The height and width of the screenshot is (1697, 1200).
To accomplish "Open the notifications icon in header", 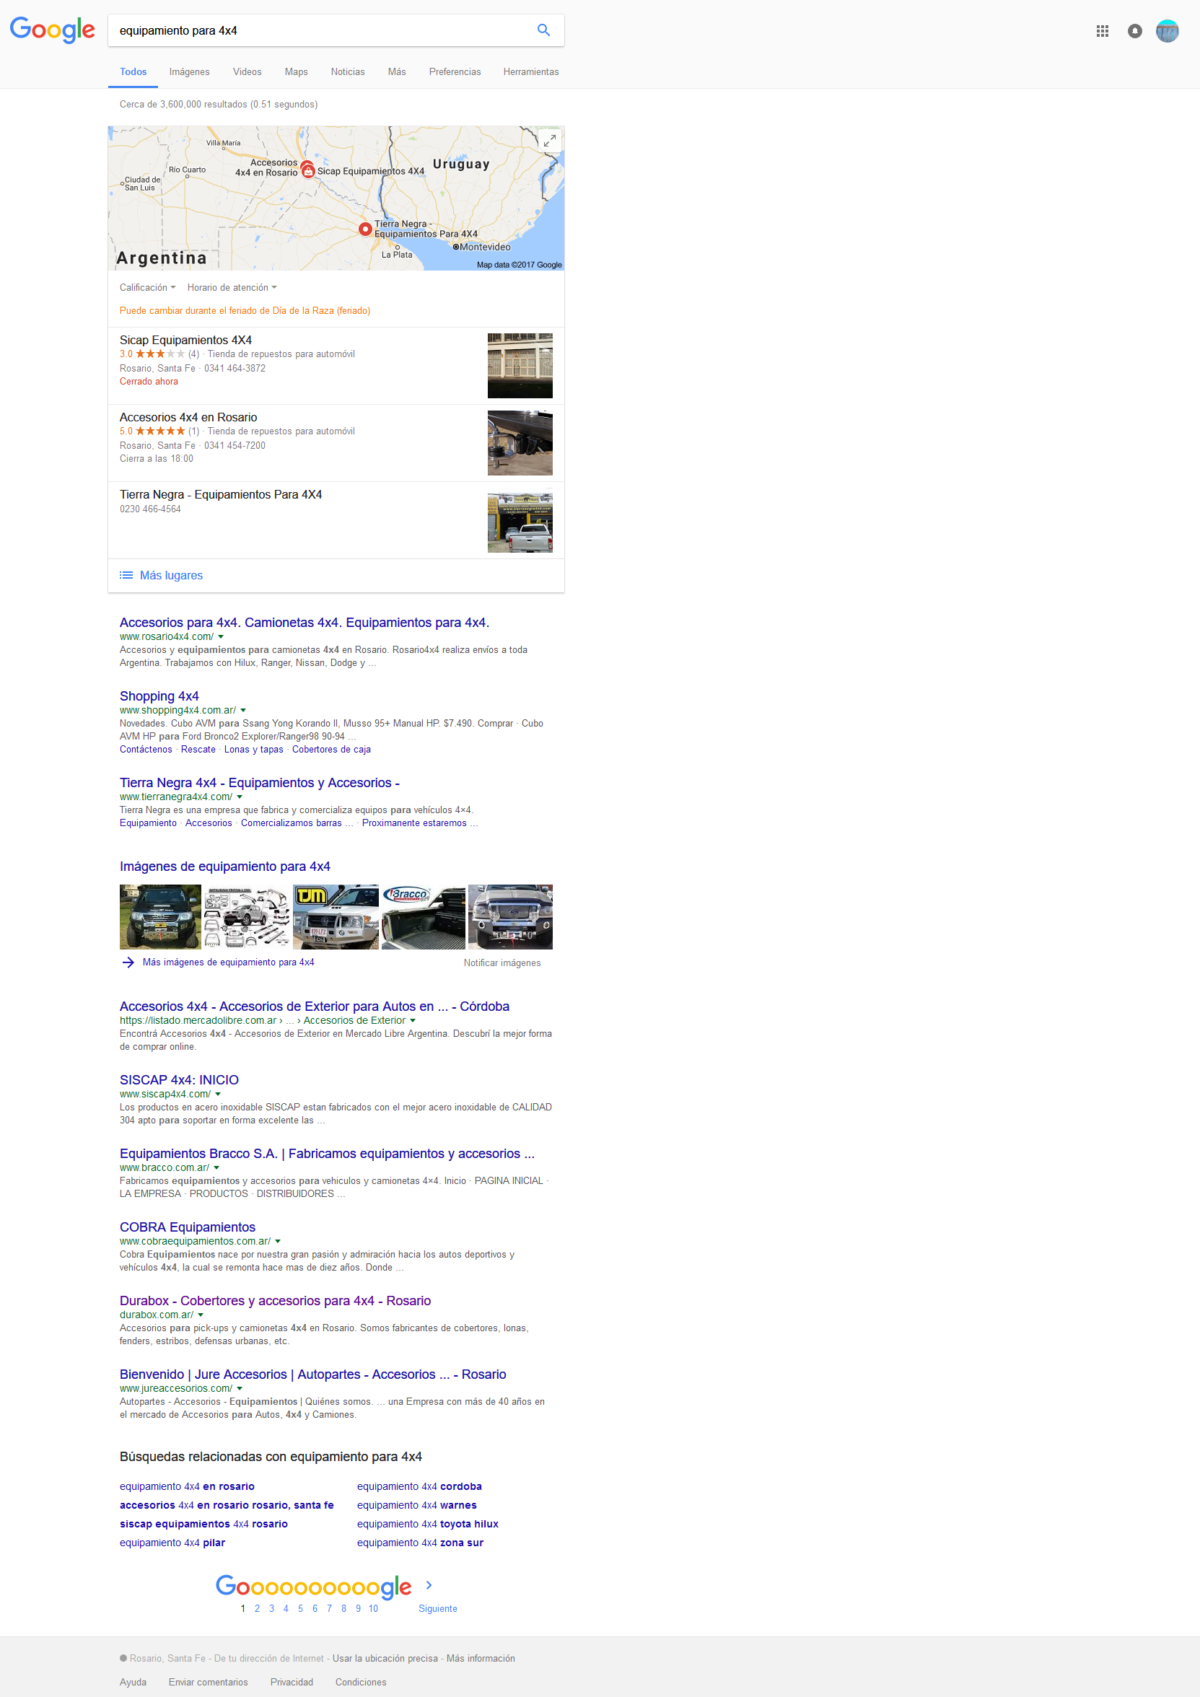I will tap(1134, 31).
